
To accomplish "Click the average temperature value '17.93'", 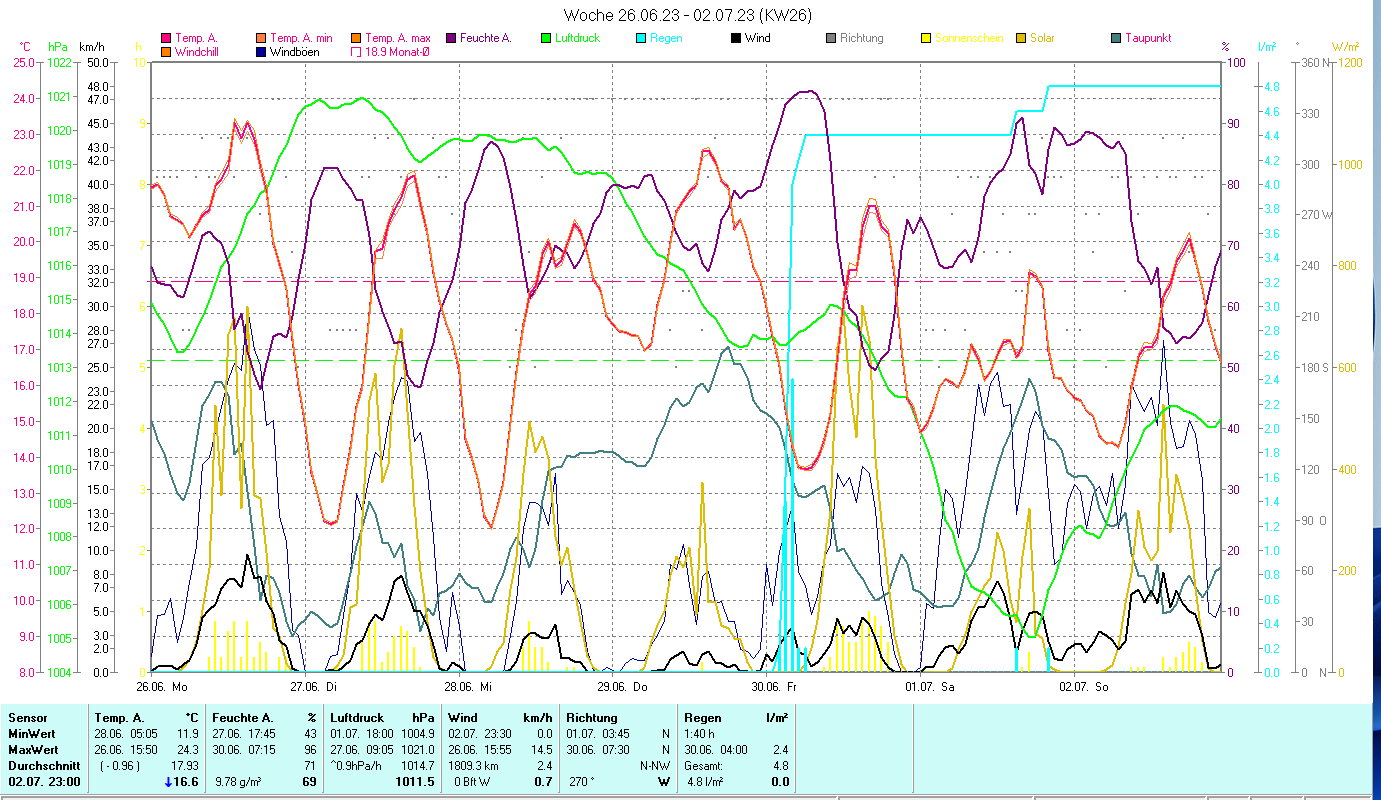I will click(186, 766).
